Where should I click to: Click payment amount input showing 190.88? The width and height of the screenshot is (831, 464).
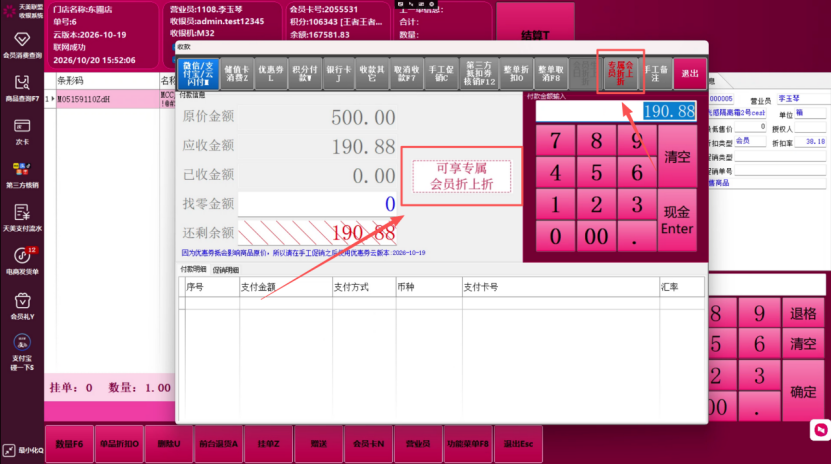click(x=616, y=111)
